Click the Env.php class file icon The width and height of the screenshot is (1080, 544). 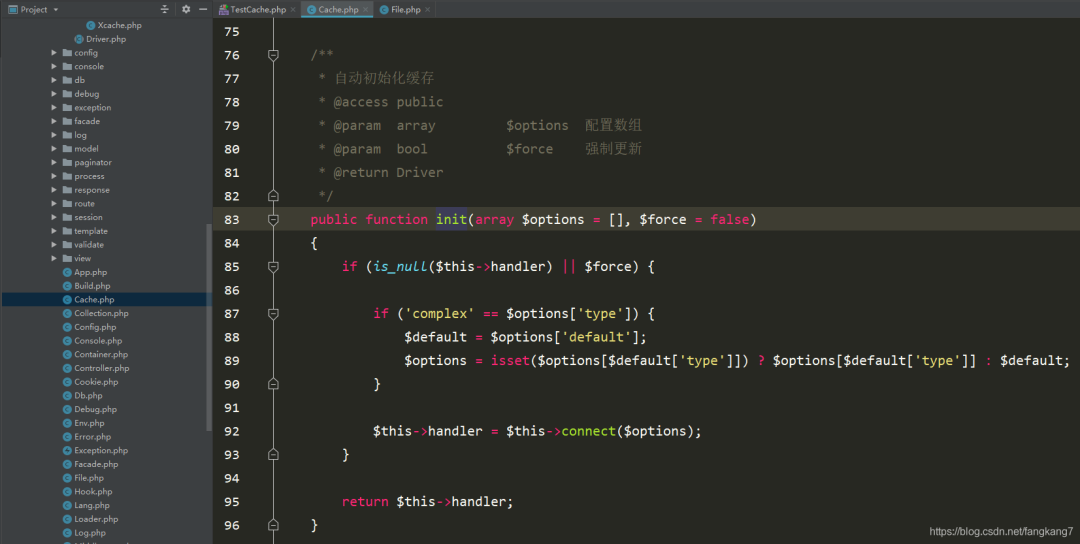coord(67,423)
